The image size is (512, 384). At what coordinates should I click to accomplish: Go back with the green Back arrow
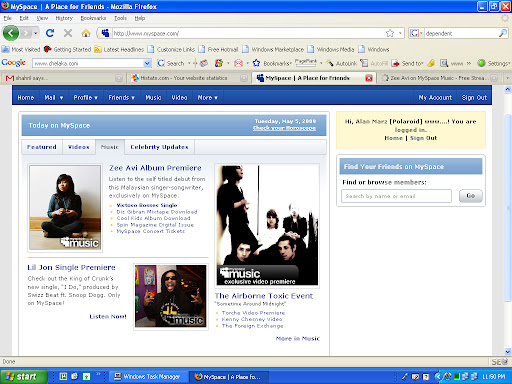(11, 33)
